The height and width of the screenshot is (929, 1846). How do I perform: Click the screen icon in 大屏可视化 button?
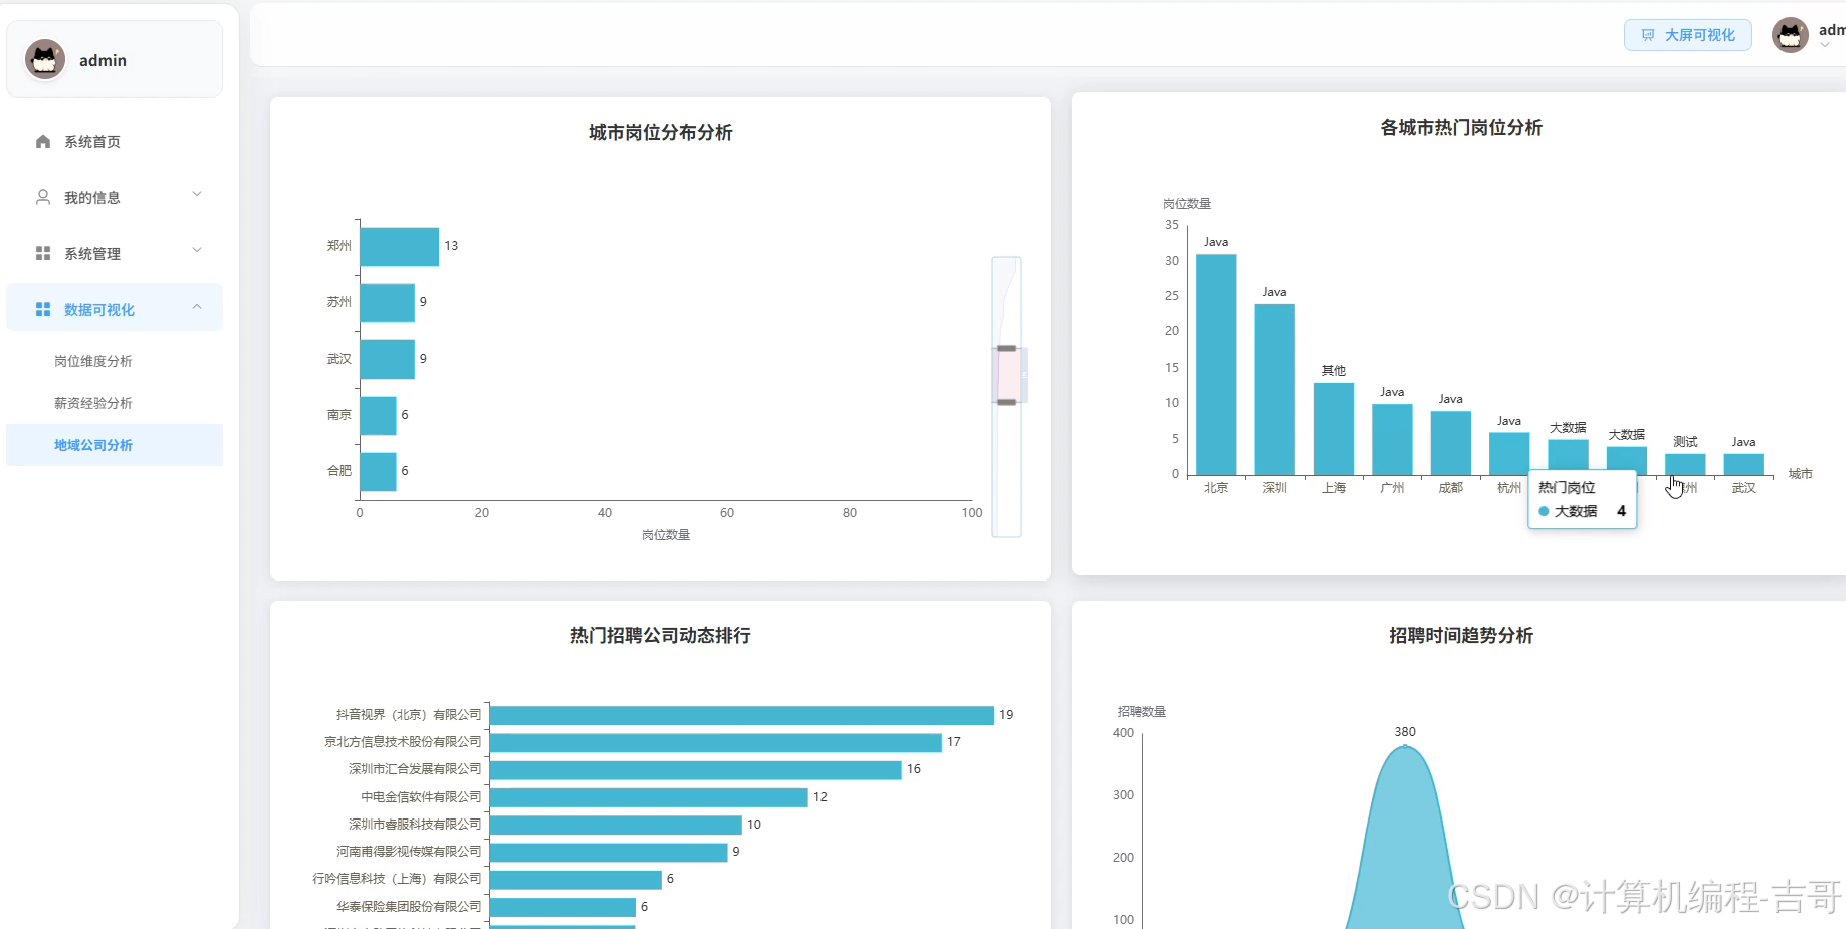pyautogui.click(x=1648, y=35)
